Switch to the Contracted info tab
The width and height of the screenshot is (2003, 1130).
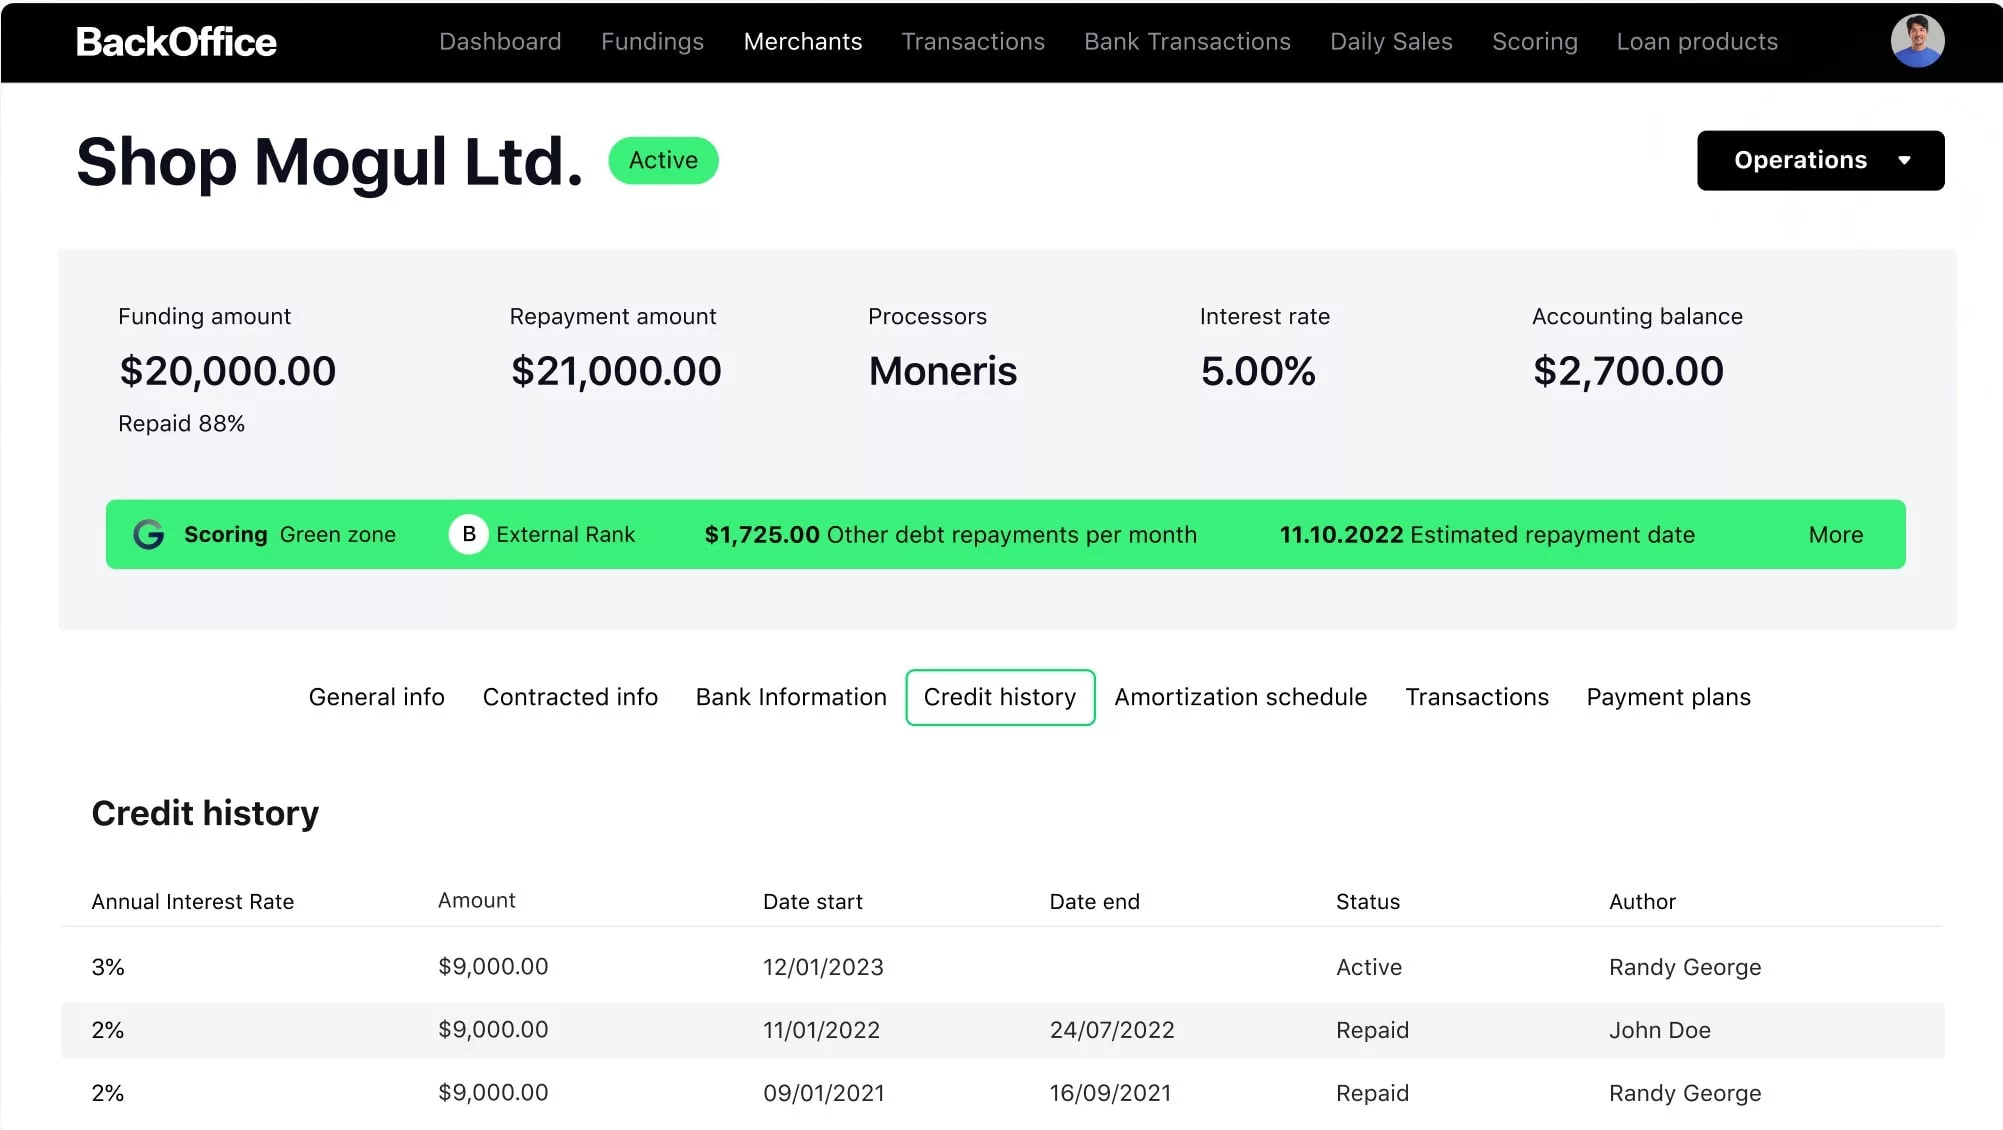(x=570, y=697)
